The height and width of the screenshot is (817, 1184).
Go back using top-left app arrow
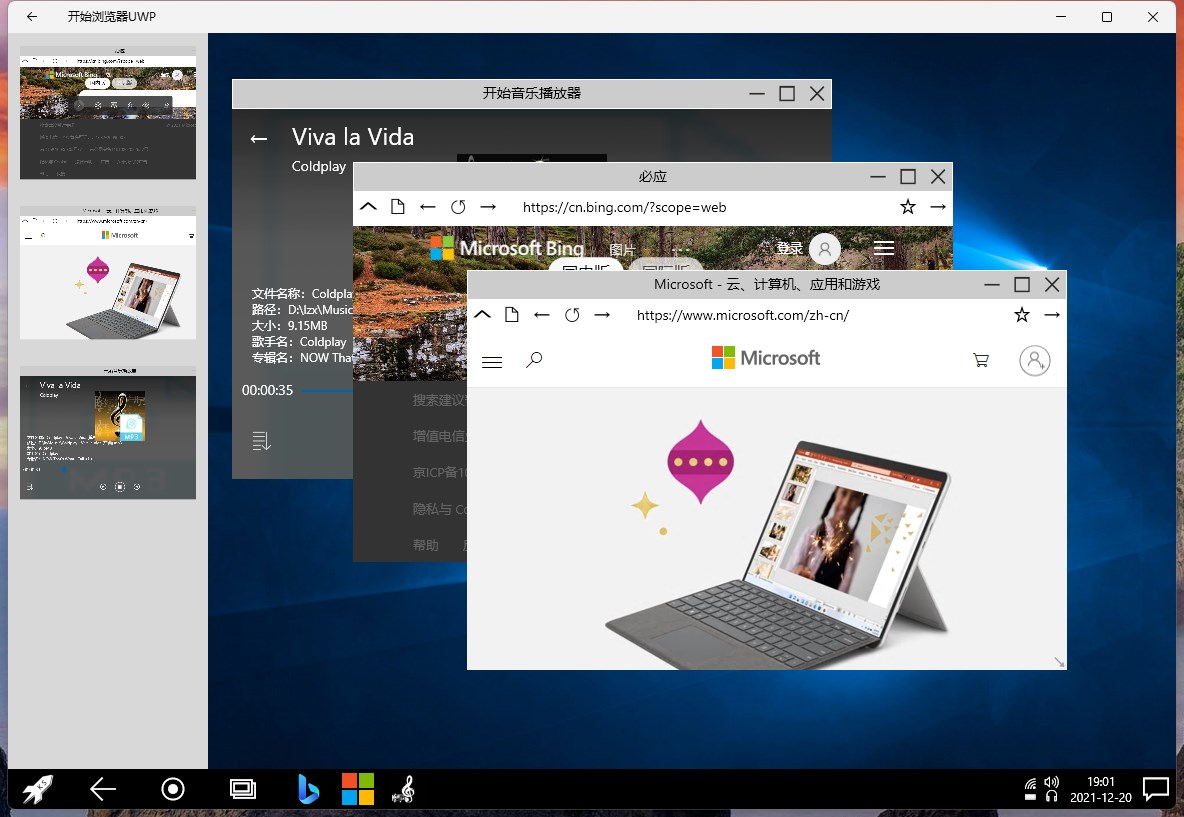[x=32, y=17]
